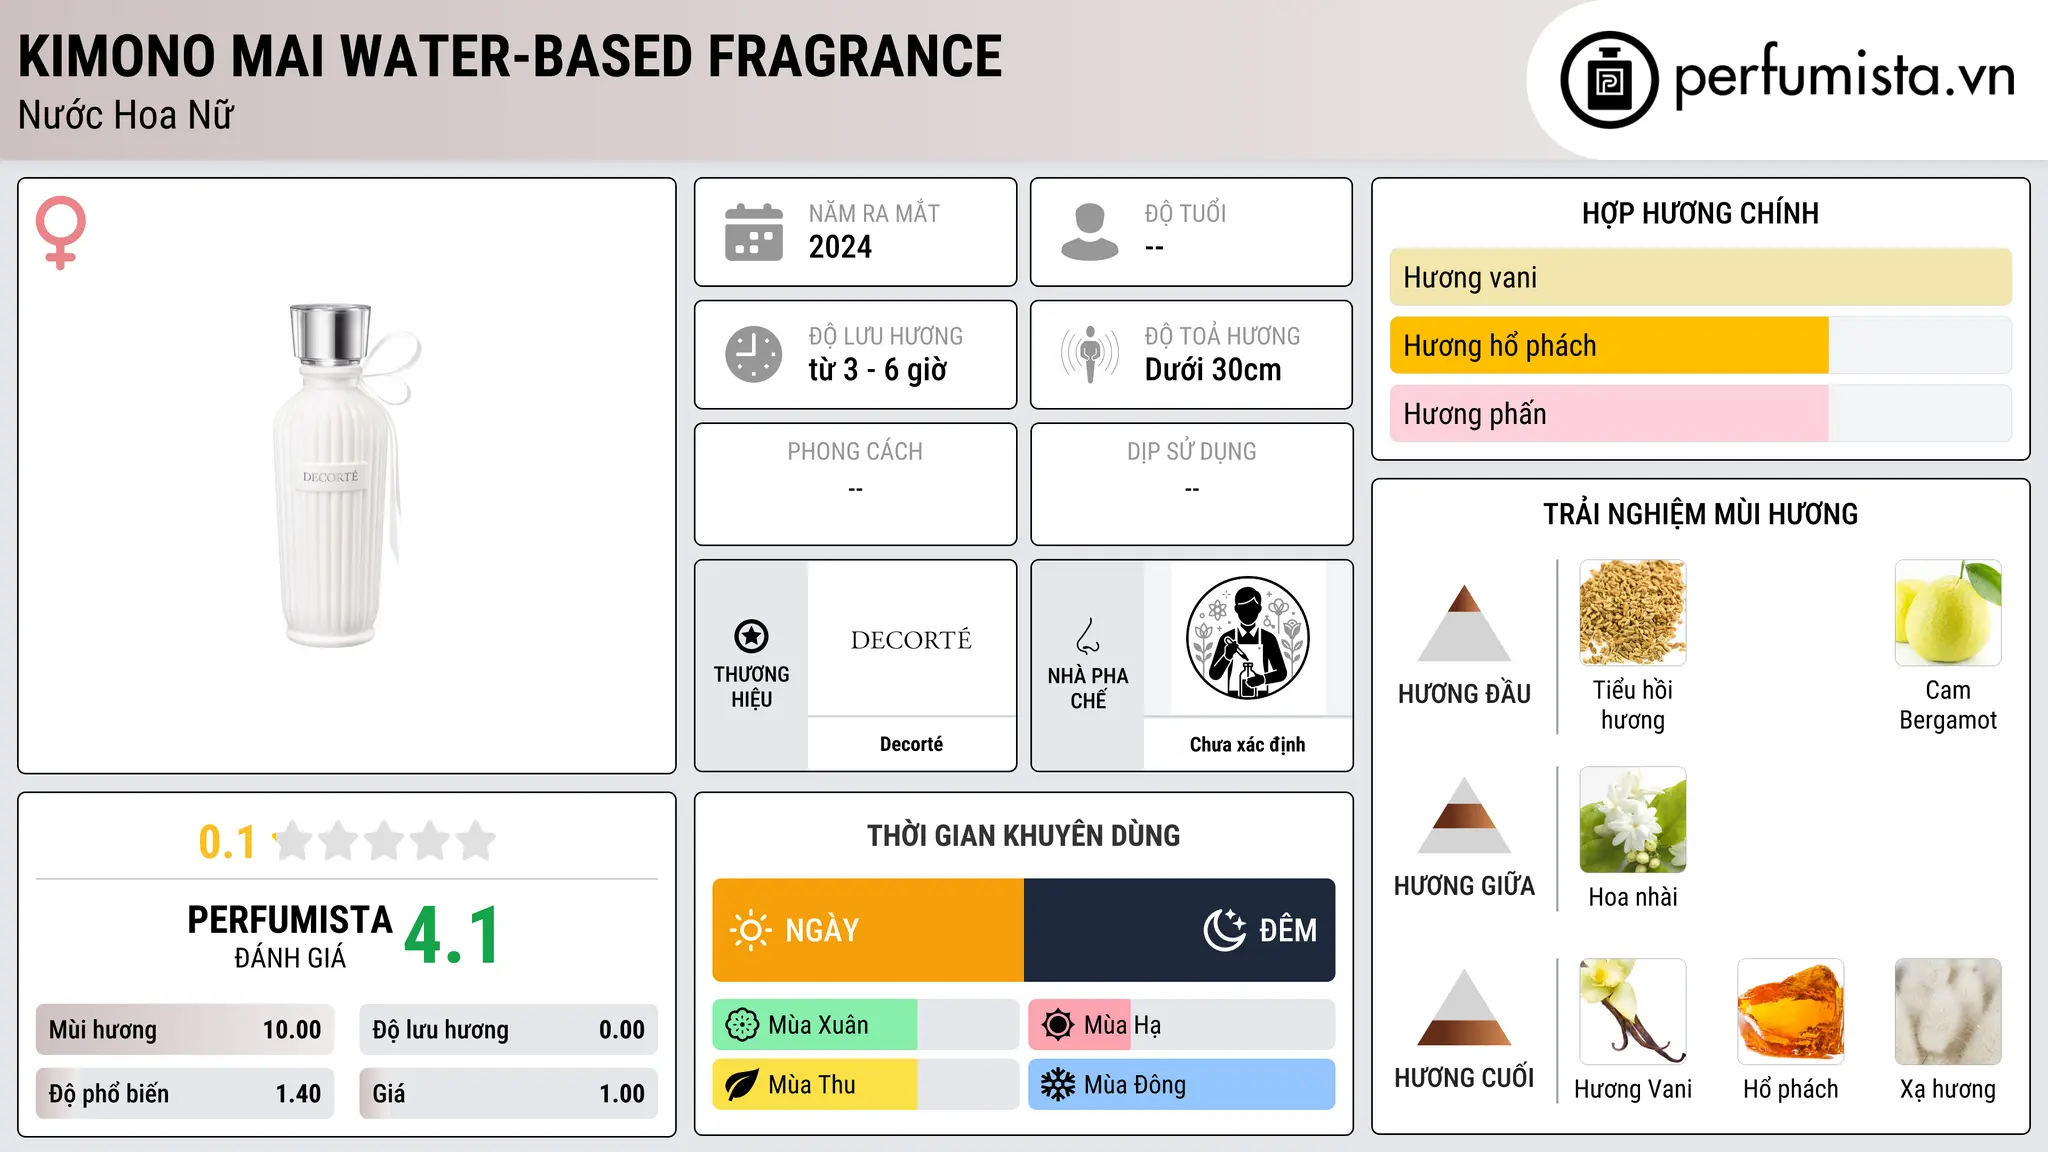The image size is (2048, 1152).
Task: Click the sun icon in Ngày bar
Action: [x=750, y=930]
